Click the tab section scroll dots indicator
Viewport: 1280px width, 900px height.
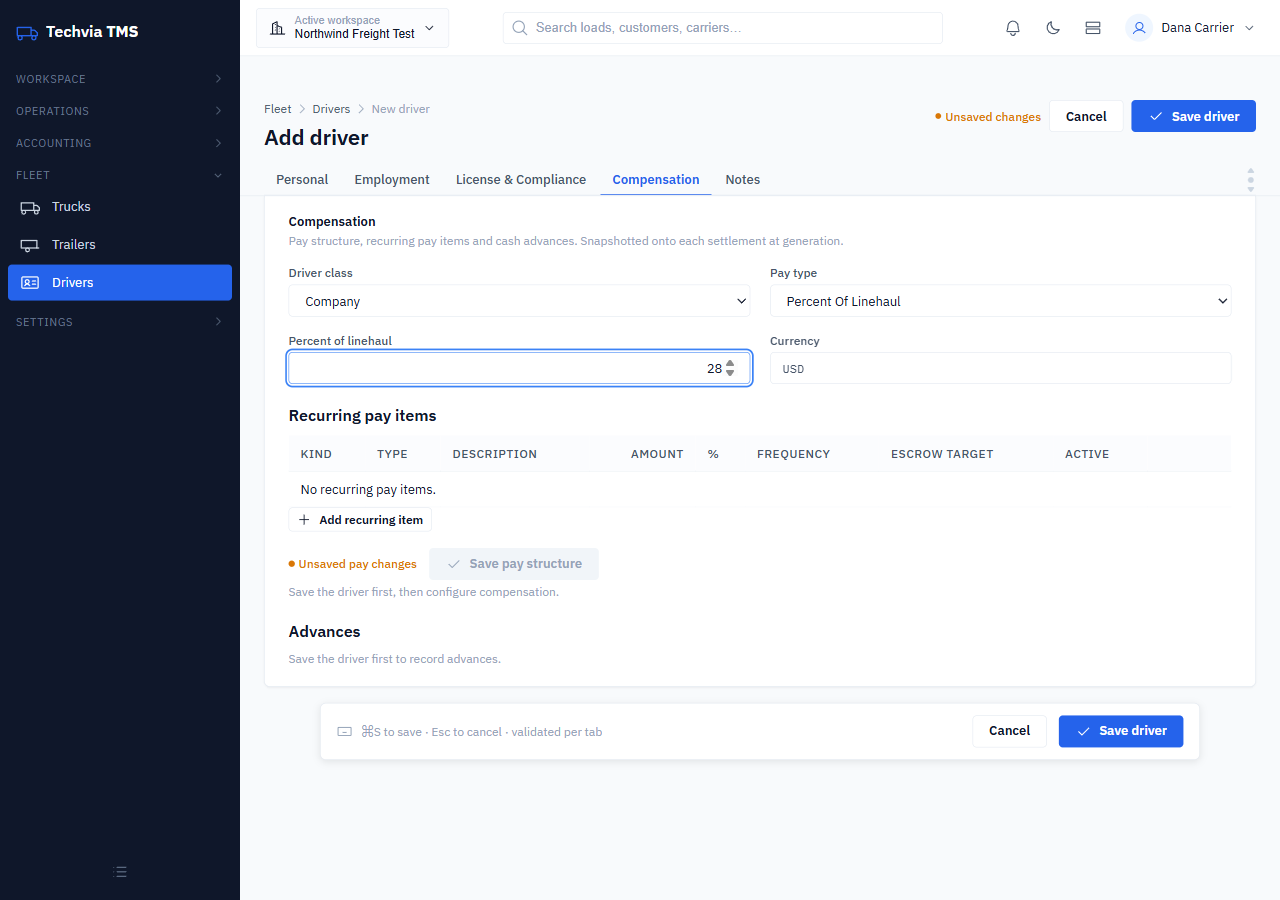pyautogui.click(x=1250, y=180)
